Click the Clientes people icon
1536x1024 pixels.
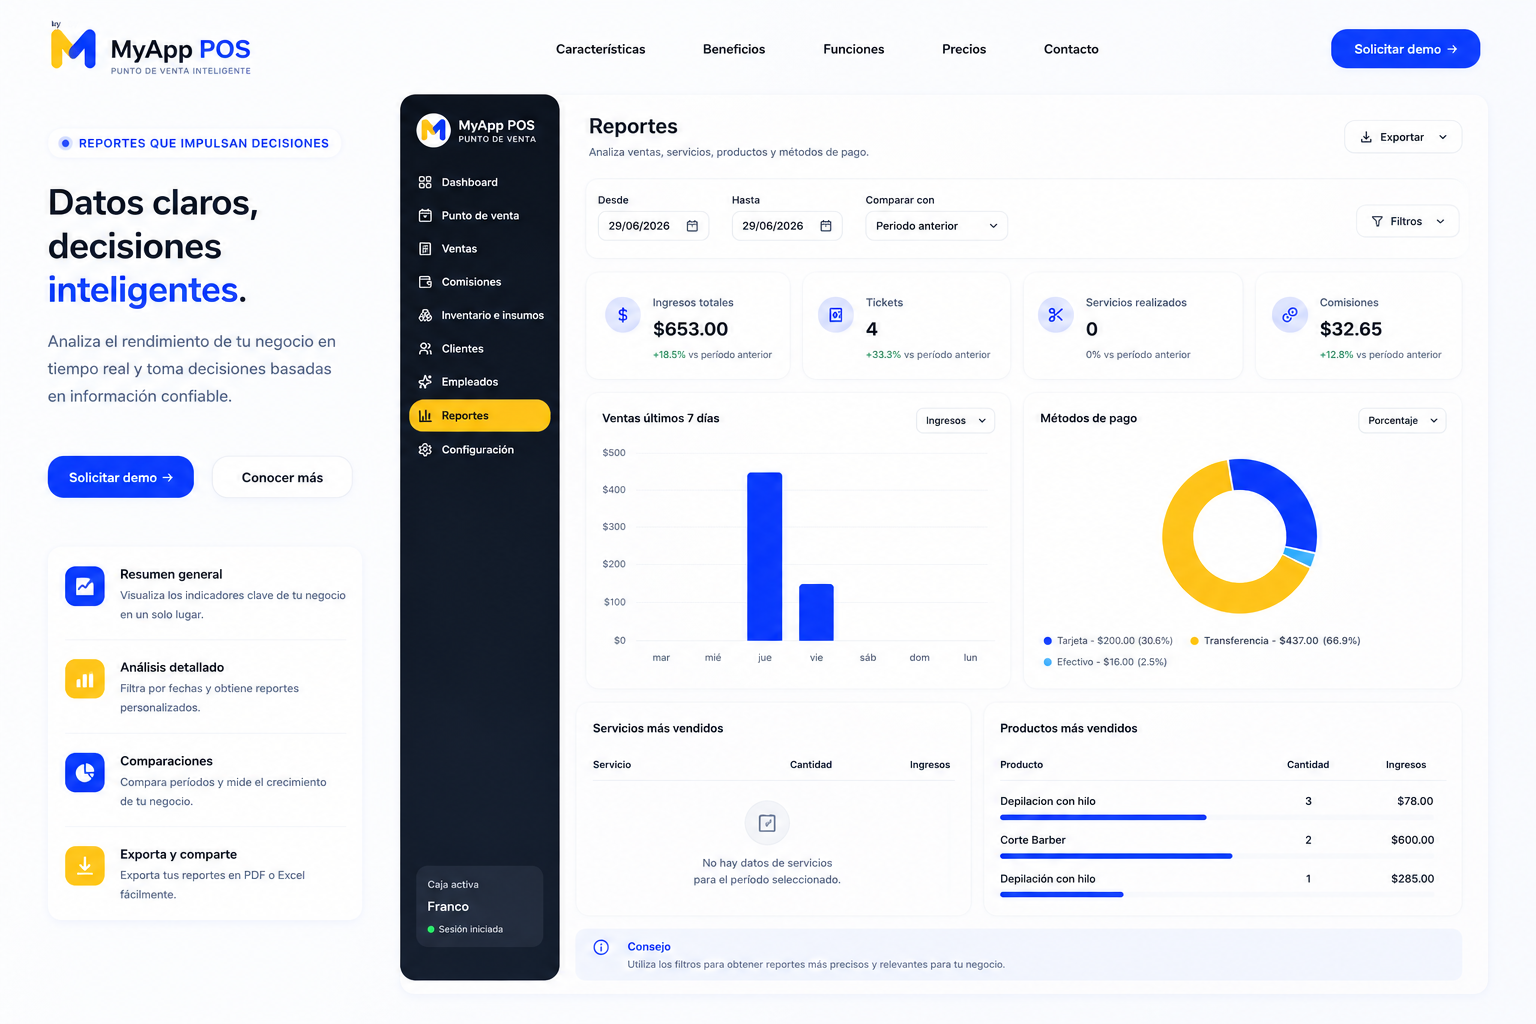(x=425, y=348)
